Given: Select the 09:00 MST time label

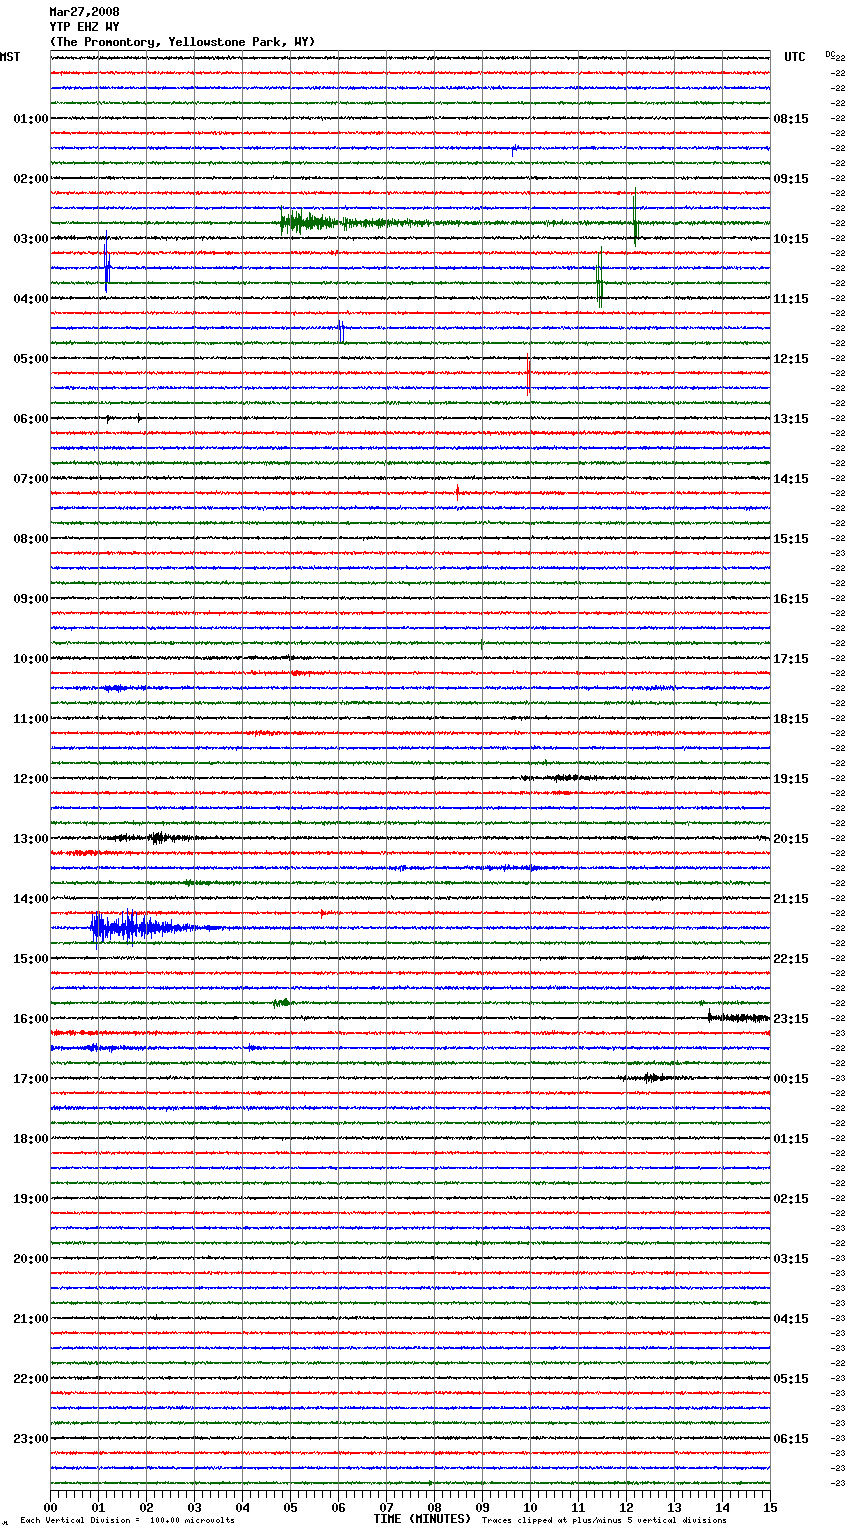Looking at the screenshot, I should pyautogui.click(x=31, y=599).
